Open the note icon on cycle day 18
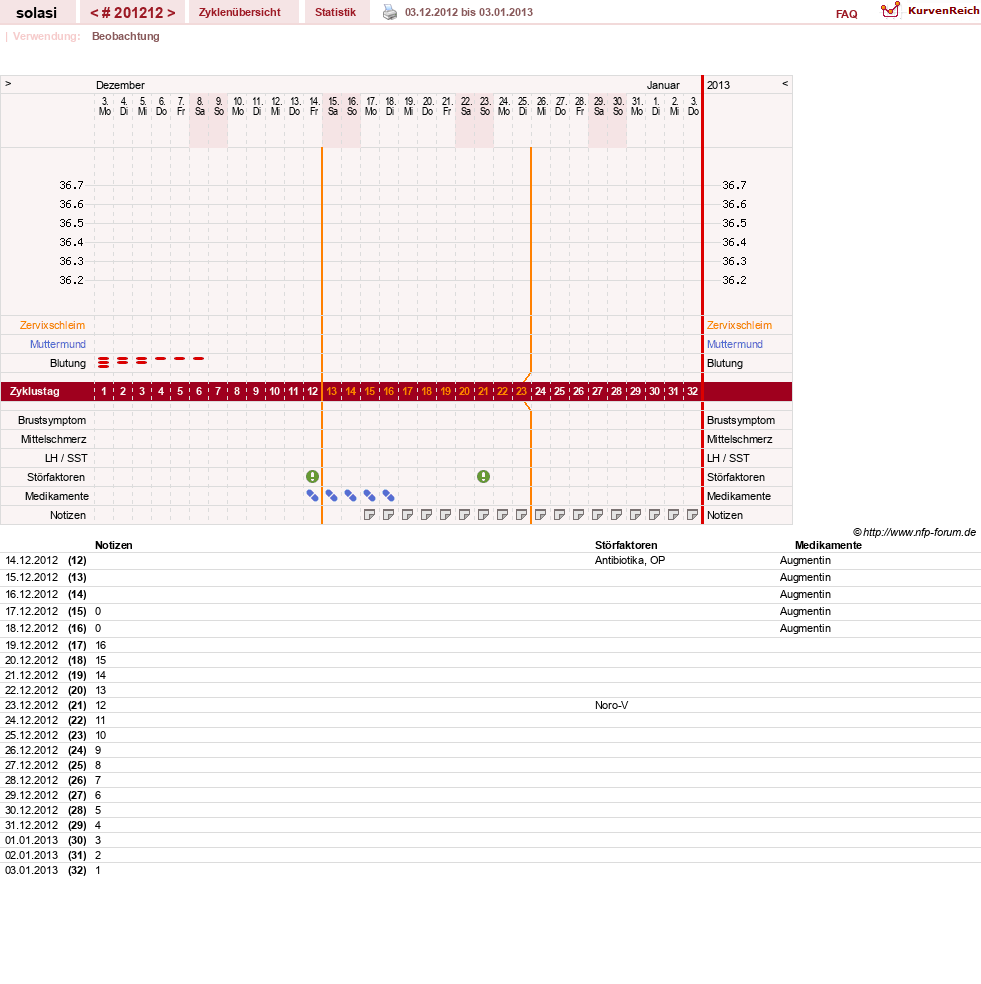The image size is (981, 984). [x=426, y=515]
